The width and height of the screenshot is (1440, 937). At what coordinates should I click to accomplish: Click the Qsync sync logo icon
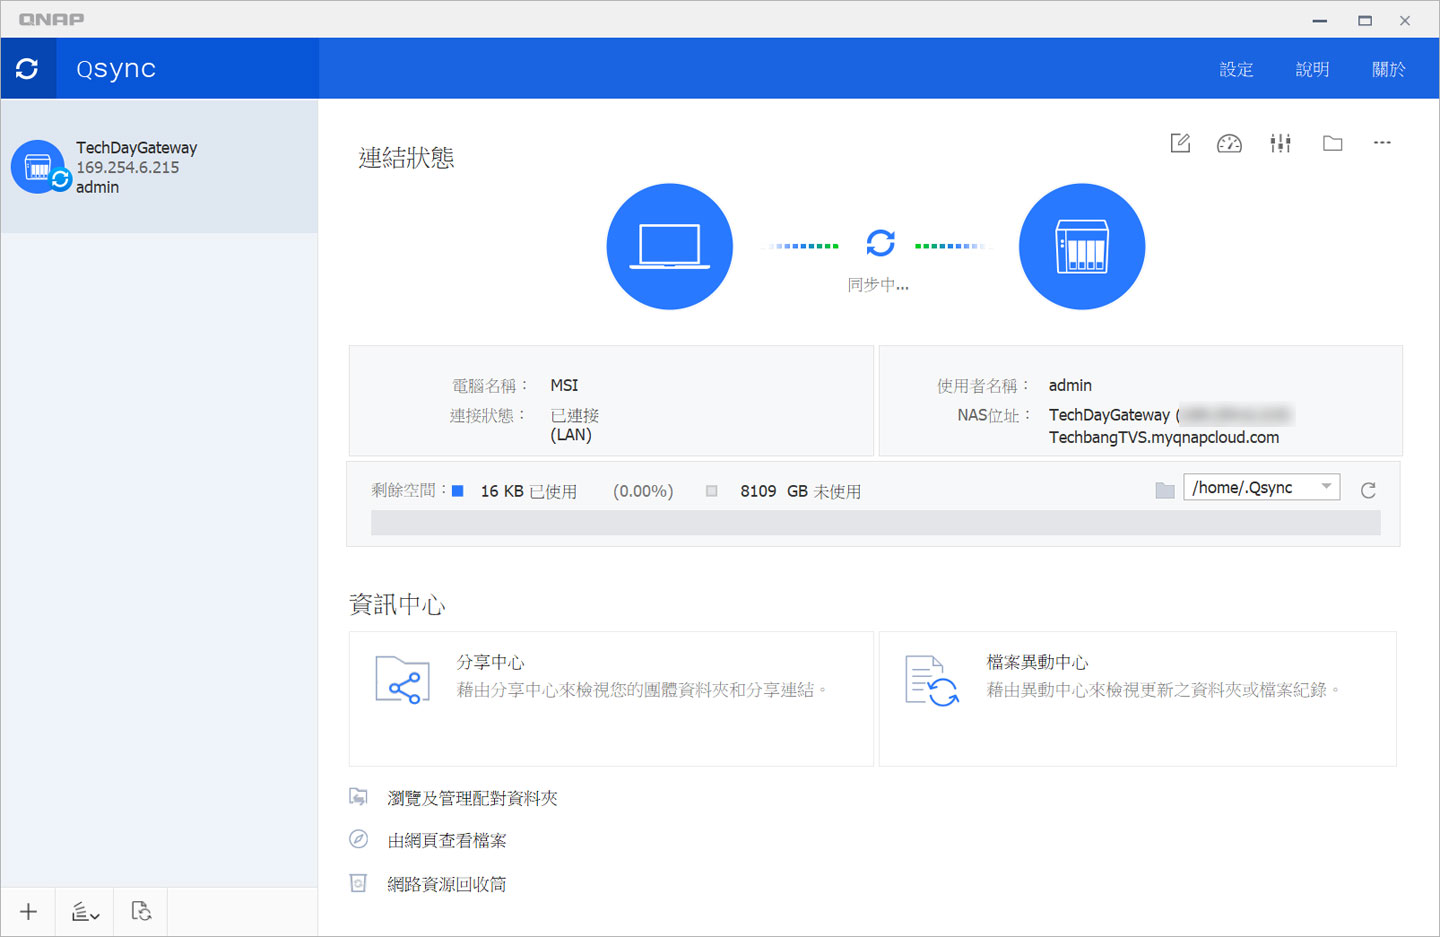pos(27,68)
